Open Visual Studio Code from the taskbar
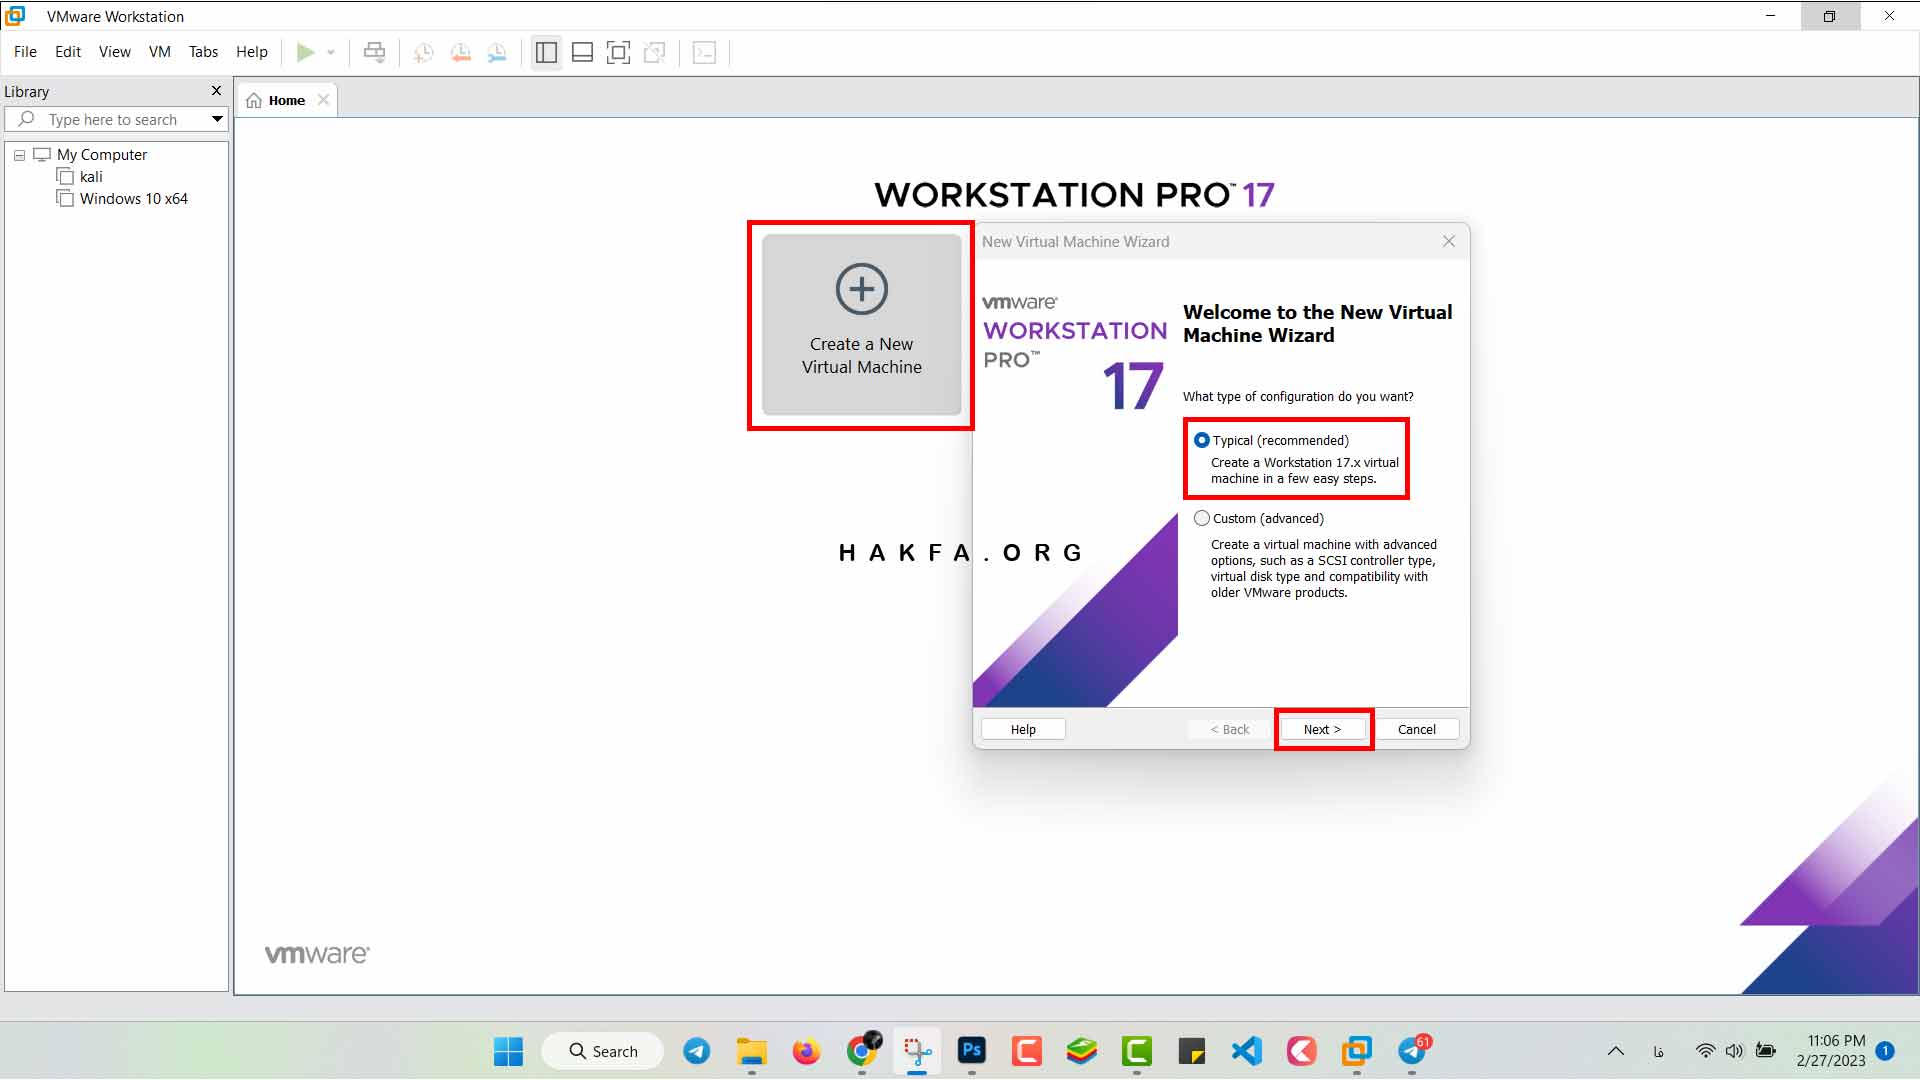 pyautogui.click(x=1247, y=1051)
